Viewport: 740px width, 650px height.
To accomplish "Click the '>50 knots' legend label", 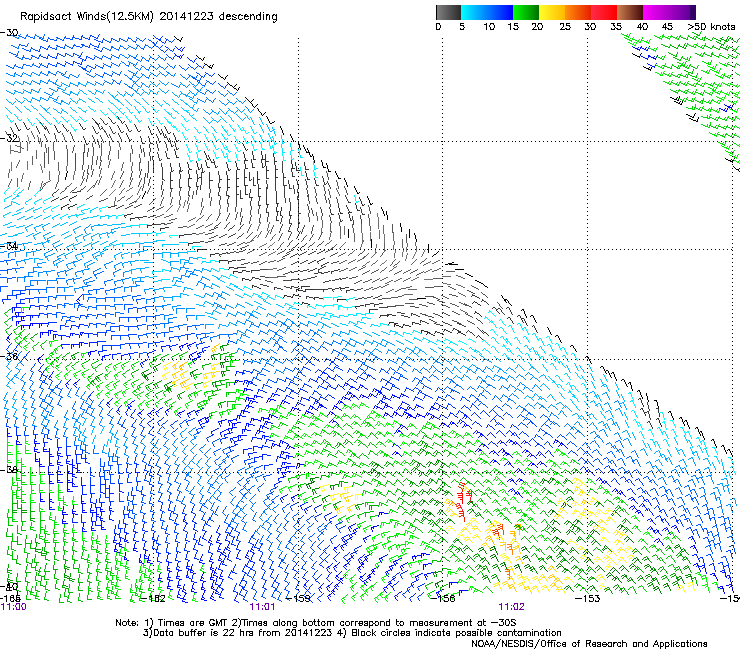I will click(712, 27).
